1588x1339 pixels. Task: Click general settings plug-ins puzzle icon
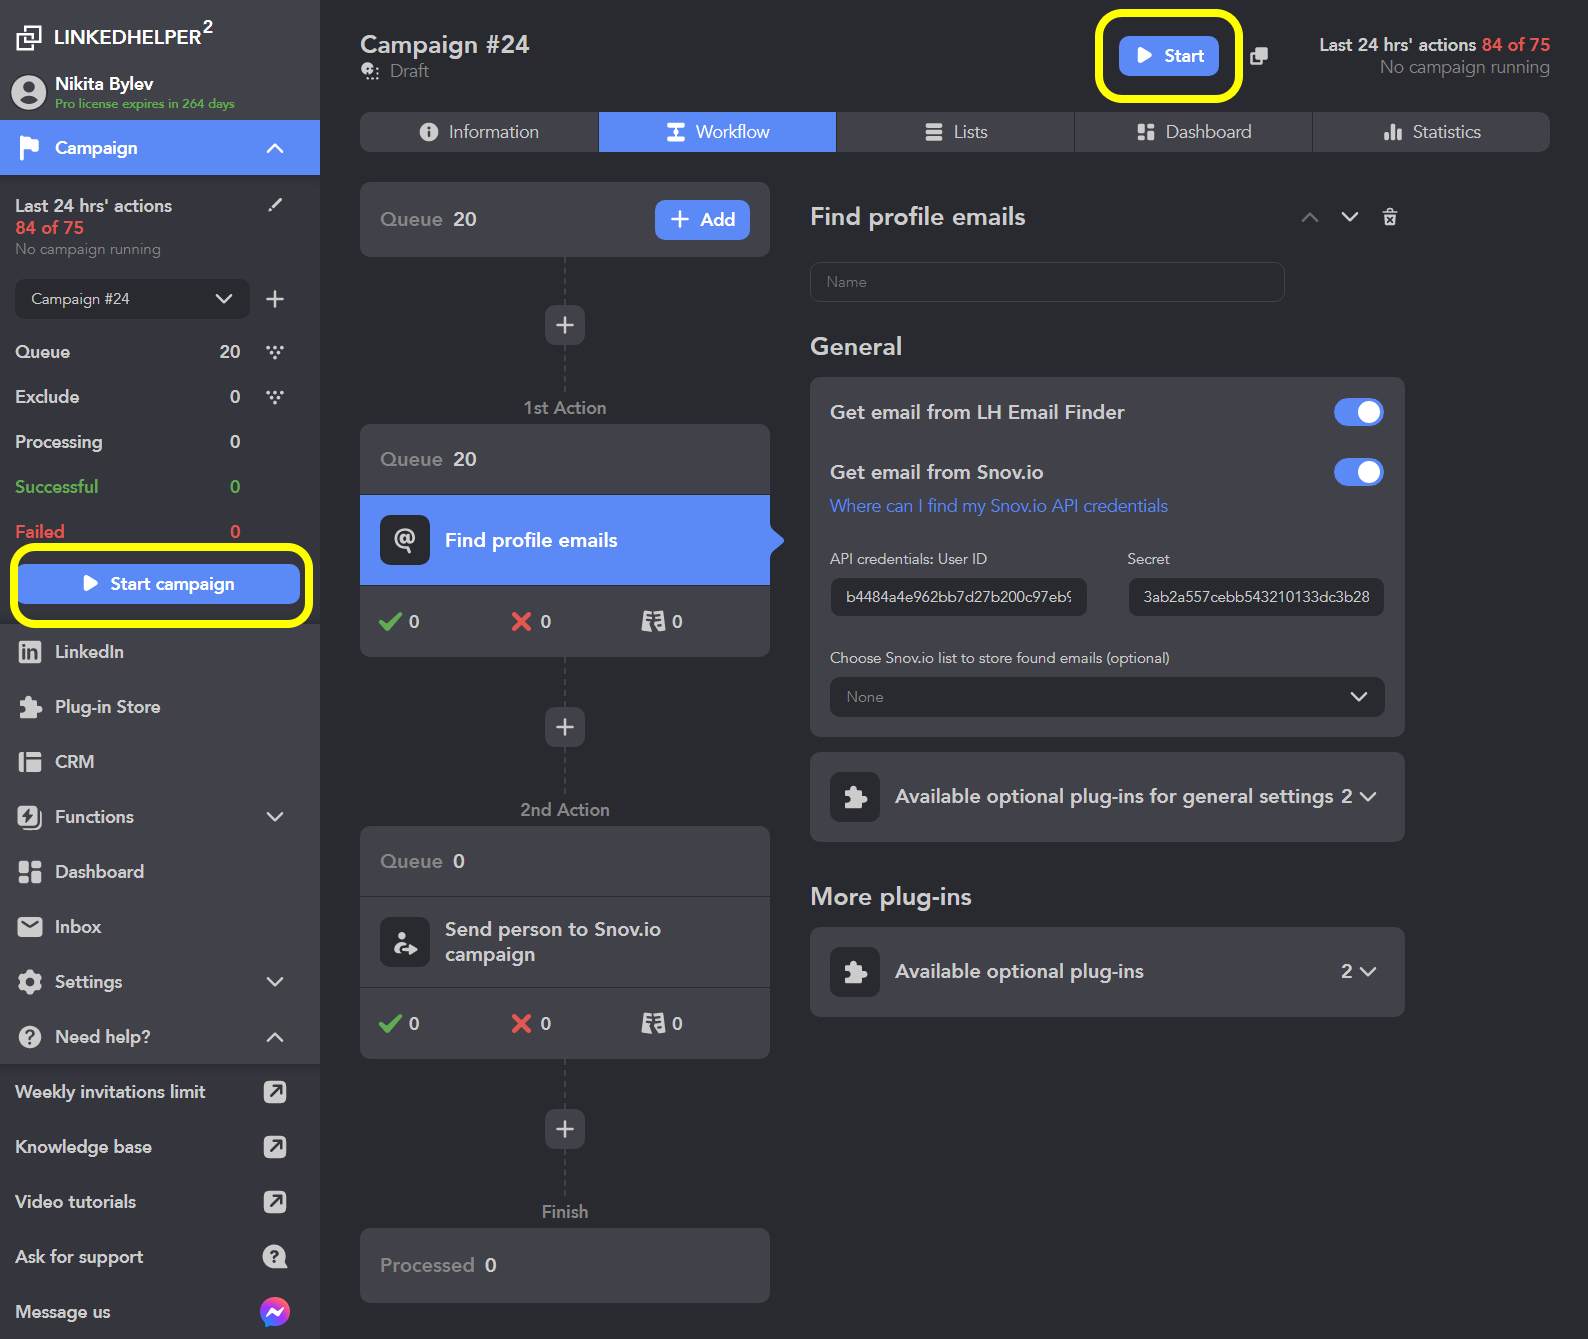[x=855, y=797]
